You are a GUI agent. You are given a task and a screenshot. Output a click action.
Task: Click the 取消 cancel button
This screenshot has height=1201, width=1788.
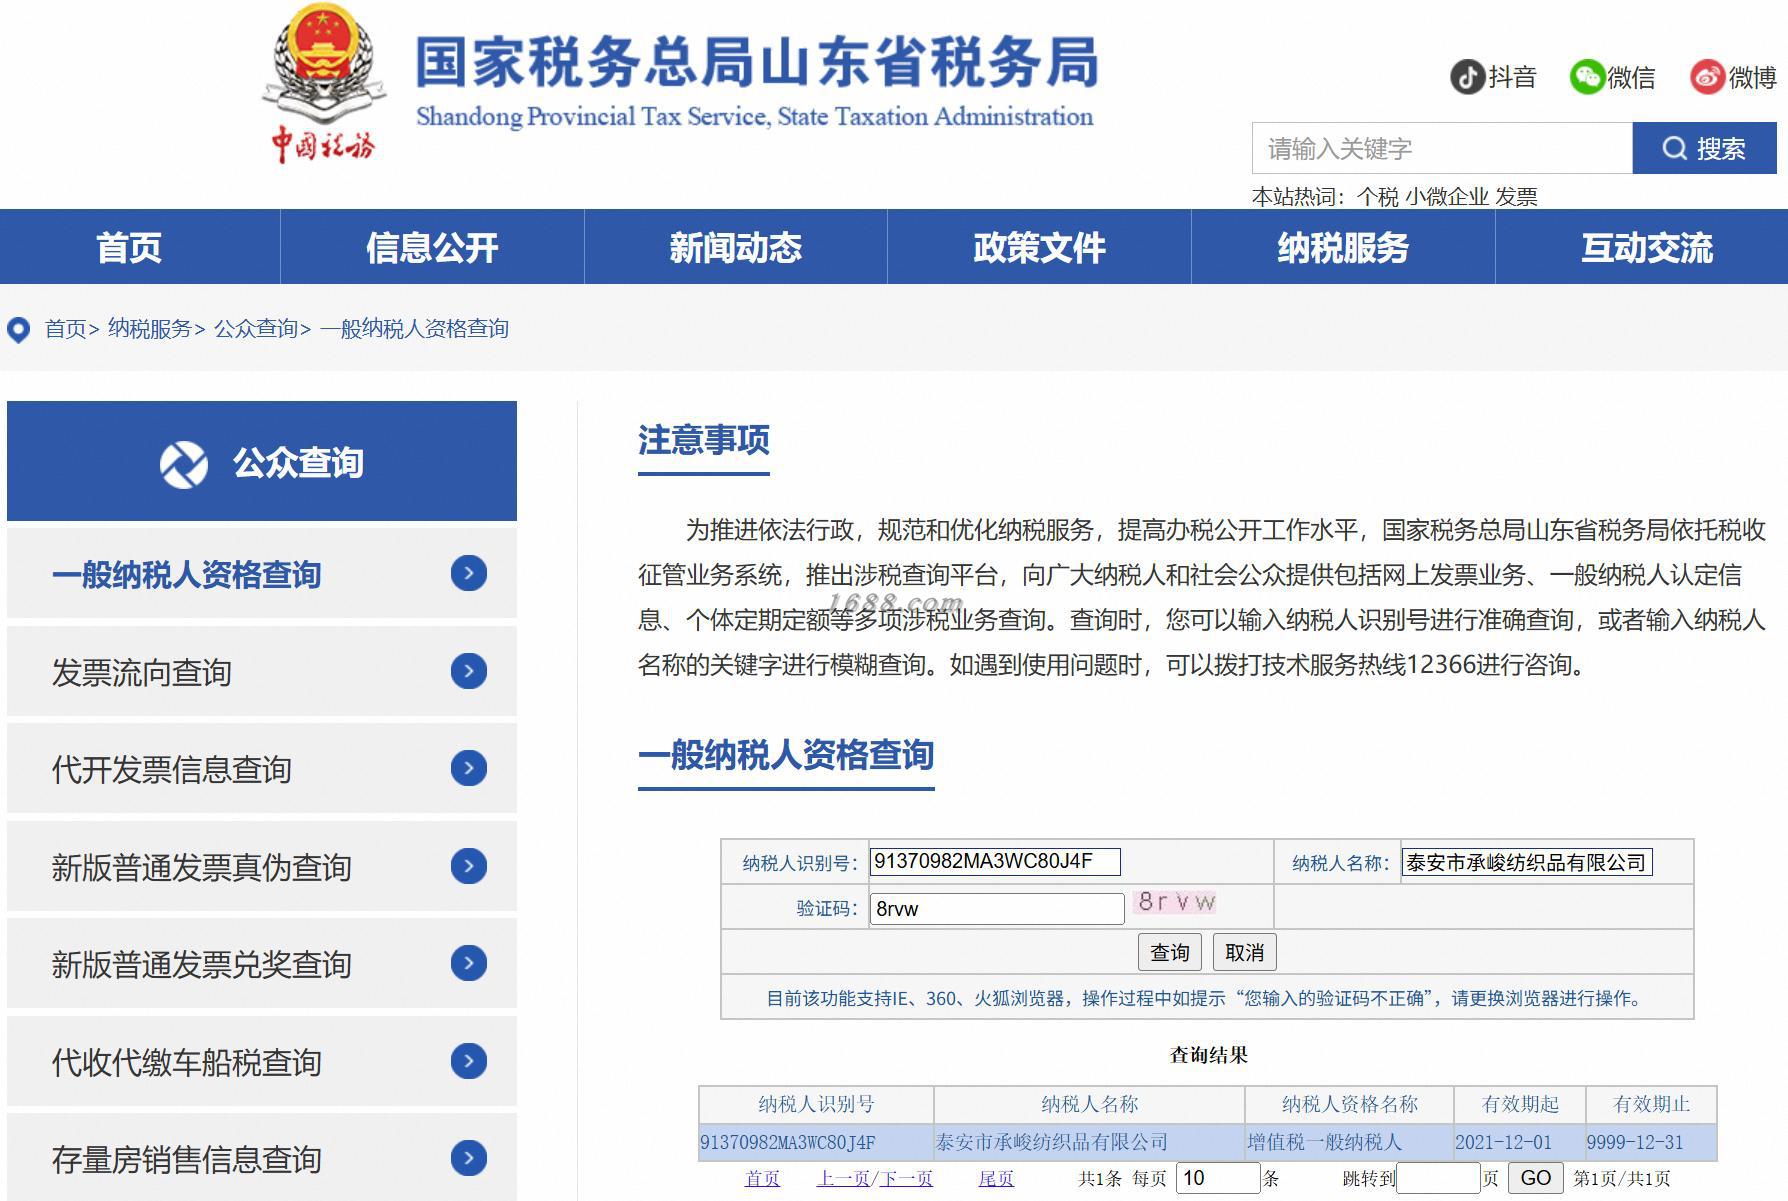coord(1244,952)
